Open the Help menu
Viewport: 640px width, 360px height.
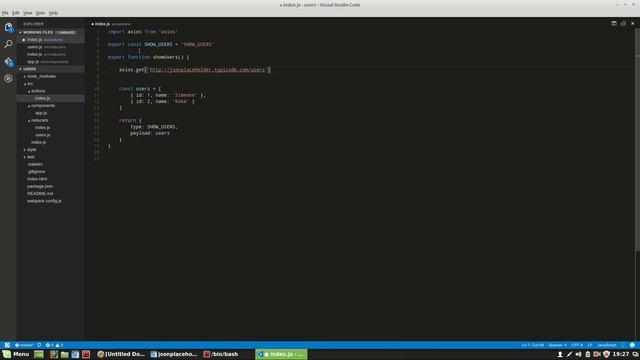[x=53, y=13]
